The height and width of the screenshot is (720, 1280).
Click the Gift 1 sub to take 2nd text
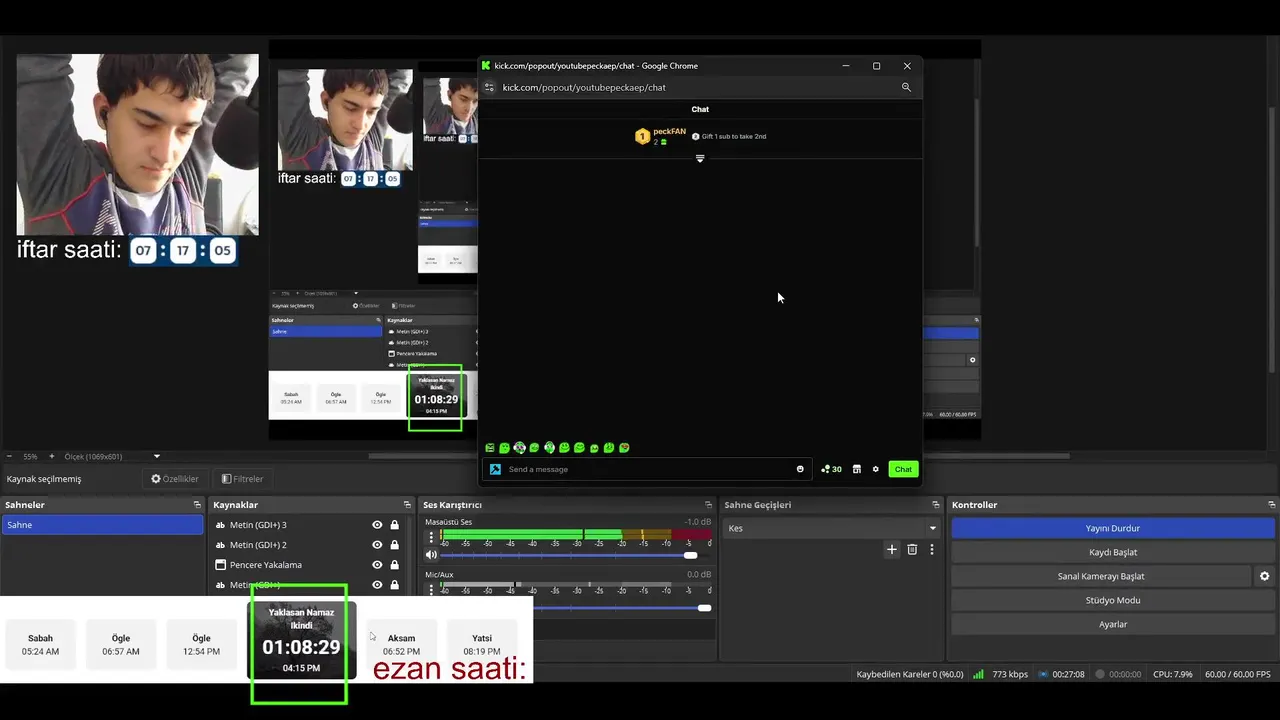pos(734,136)
